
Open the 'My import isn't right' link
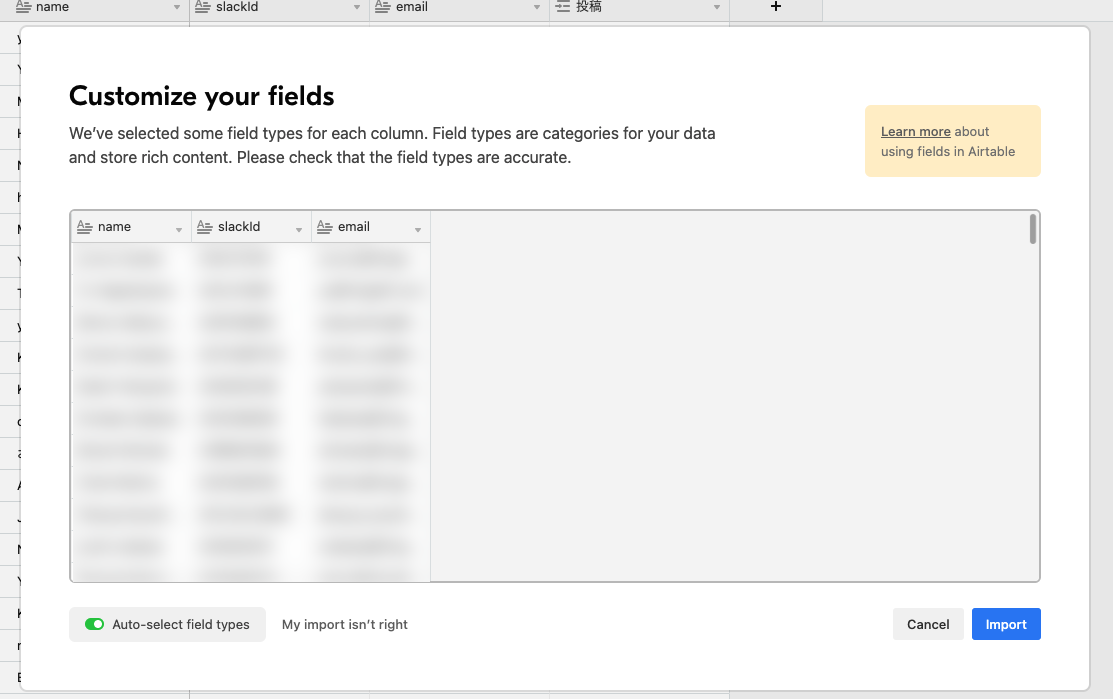(x=344, y=624)
